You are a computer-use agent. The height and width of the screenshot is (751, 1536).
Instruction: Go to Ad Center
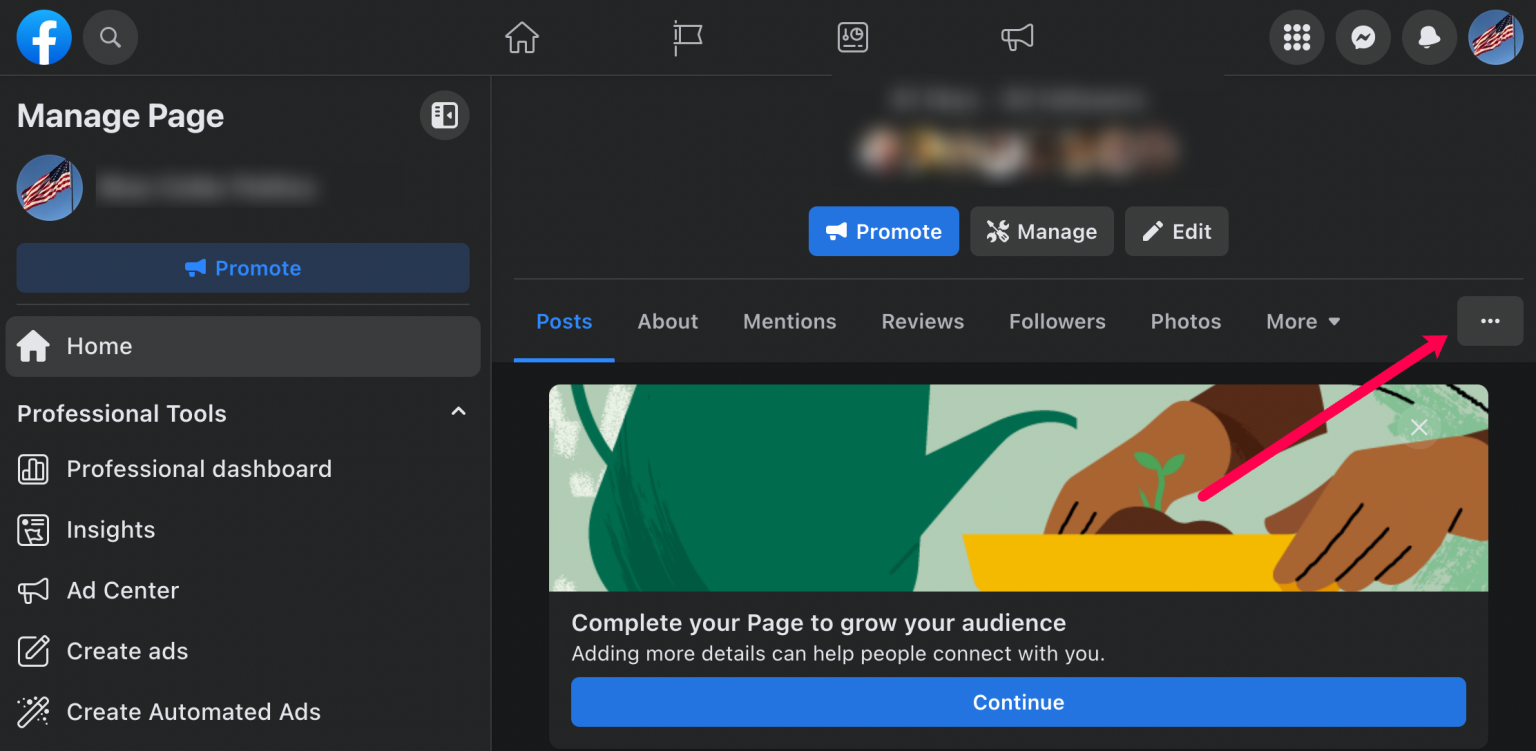coord(122,590)
